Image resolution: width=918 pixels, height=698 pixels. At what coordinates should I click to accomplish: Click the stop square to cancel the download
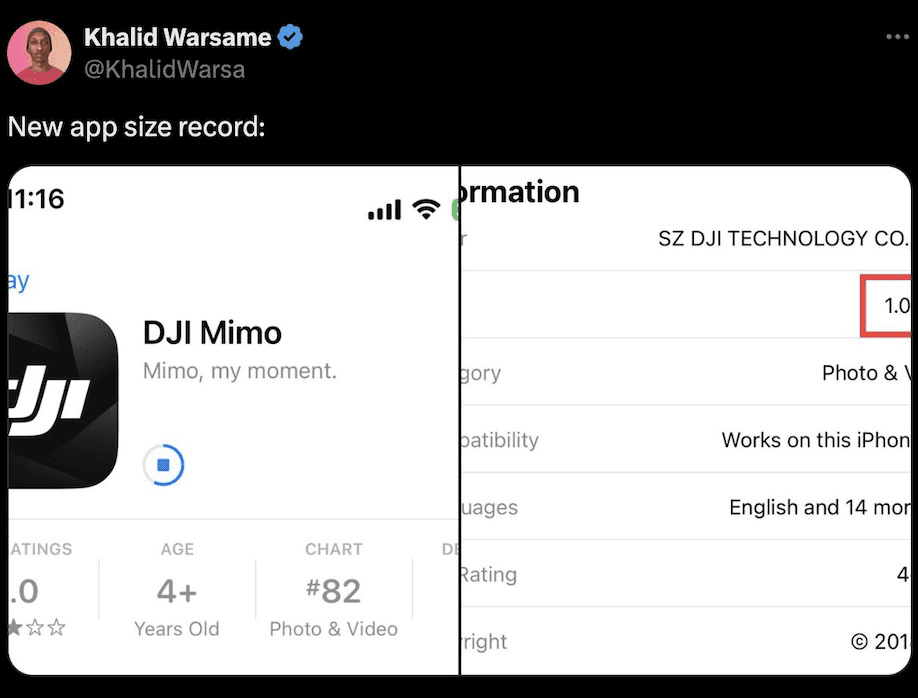coord(163,465)
